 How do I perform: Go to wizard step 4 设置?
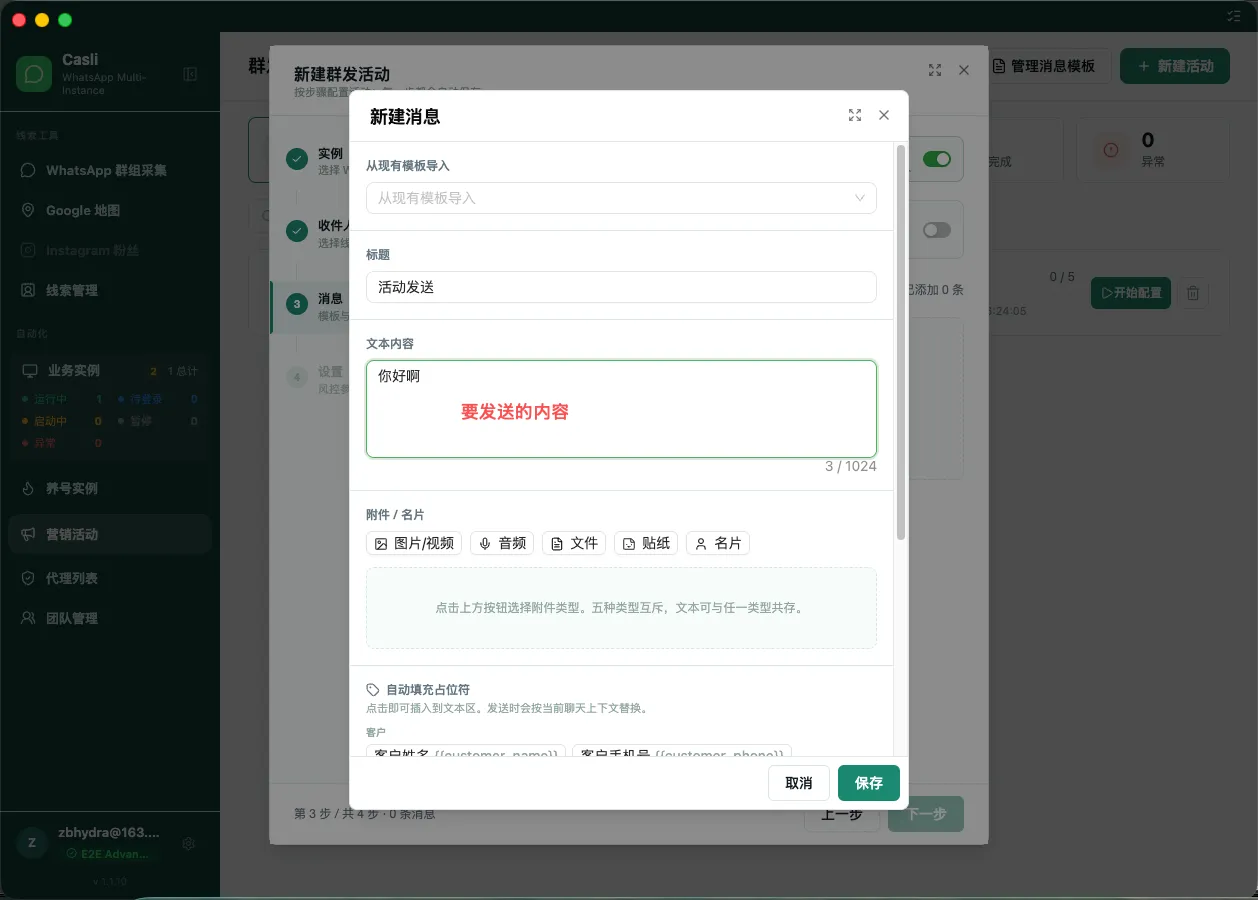[x=310, y=378]
